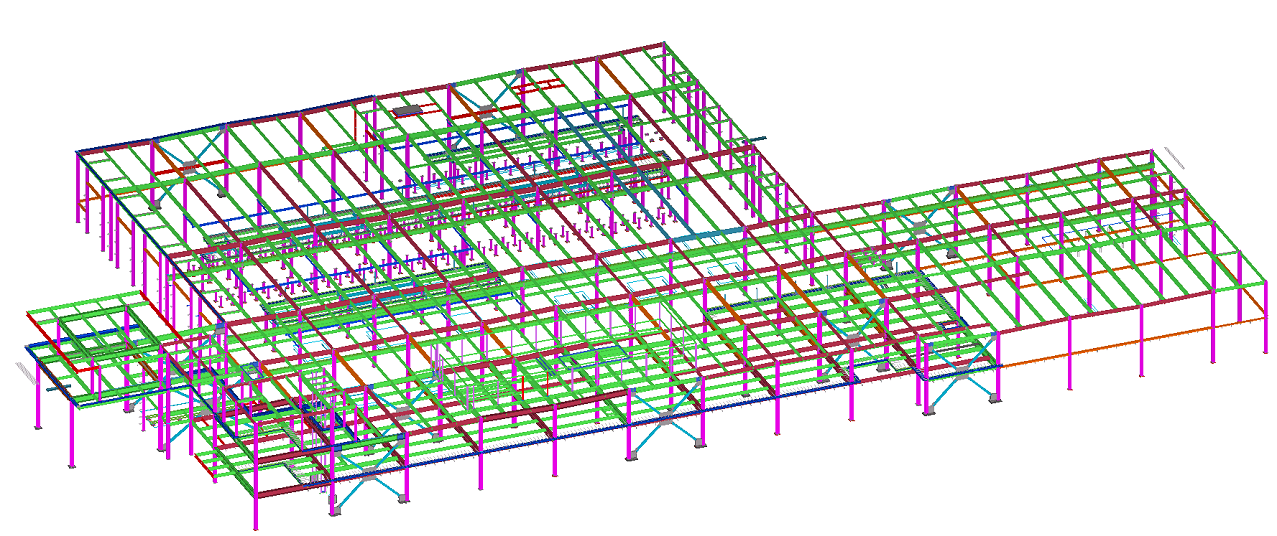Click the gray plate on the top roof edge

[406, 110]
